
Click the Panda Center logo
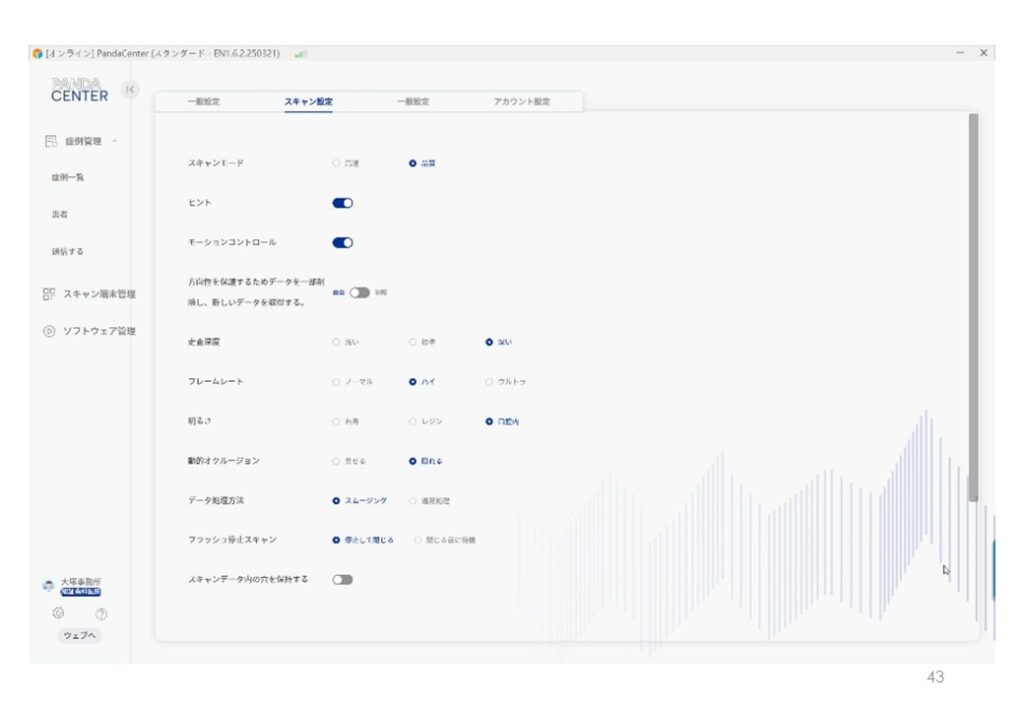click(79, 90)
